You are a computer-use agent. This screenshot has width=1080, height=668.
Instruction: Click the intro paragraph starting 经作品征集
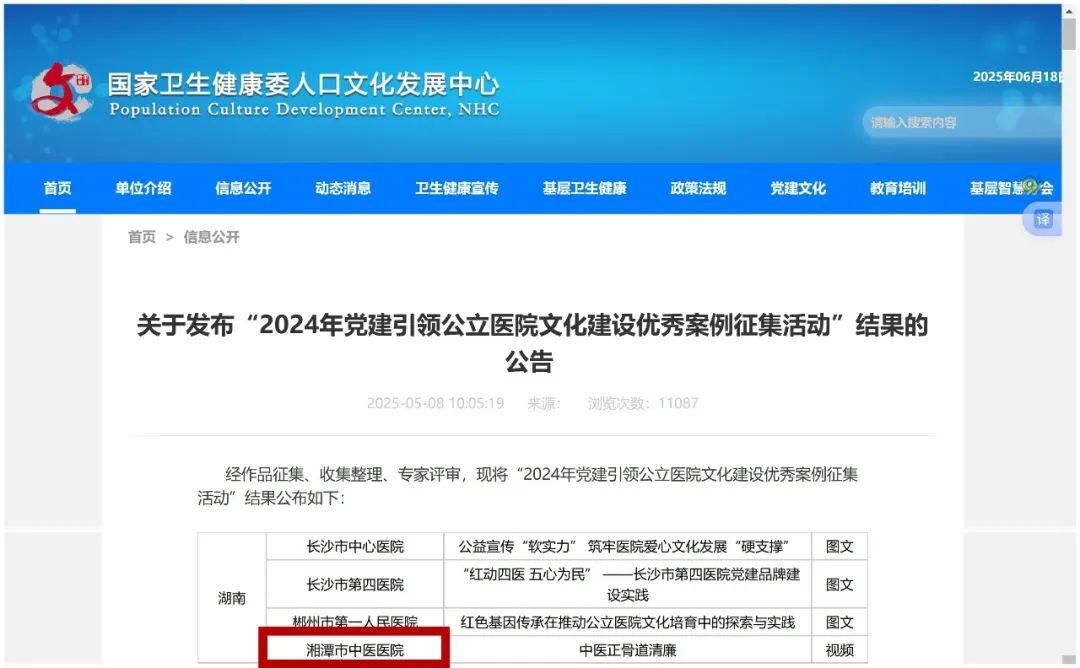click(528, 486)
